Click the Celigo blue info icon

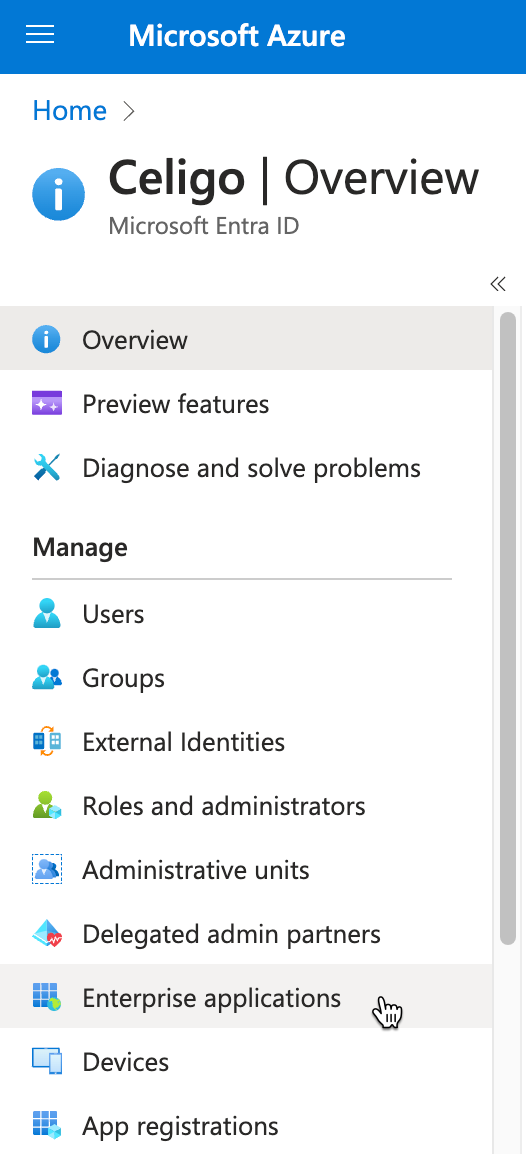point(59,194)
